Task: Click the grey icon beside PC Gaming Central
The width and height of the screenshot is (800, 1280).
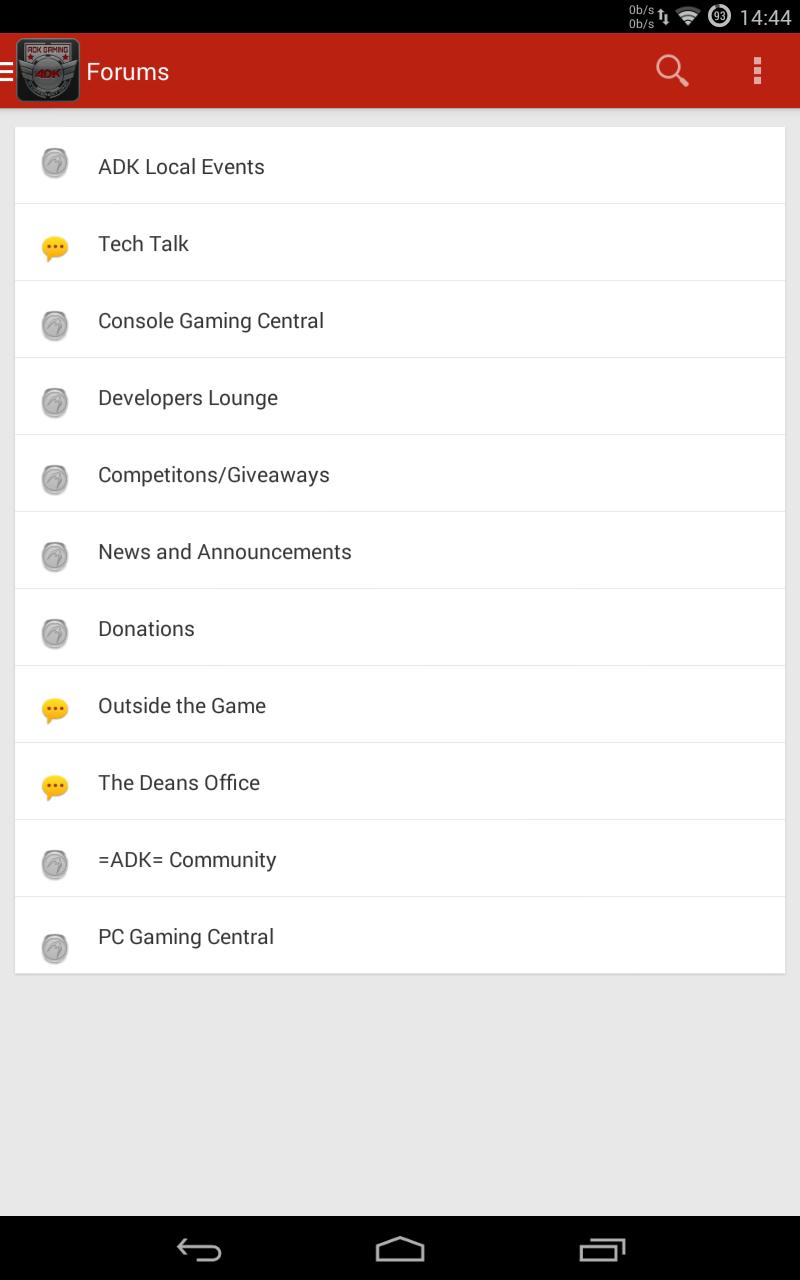Action: point(55,948)
